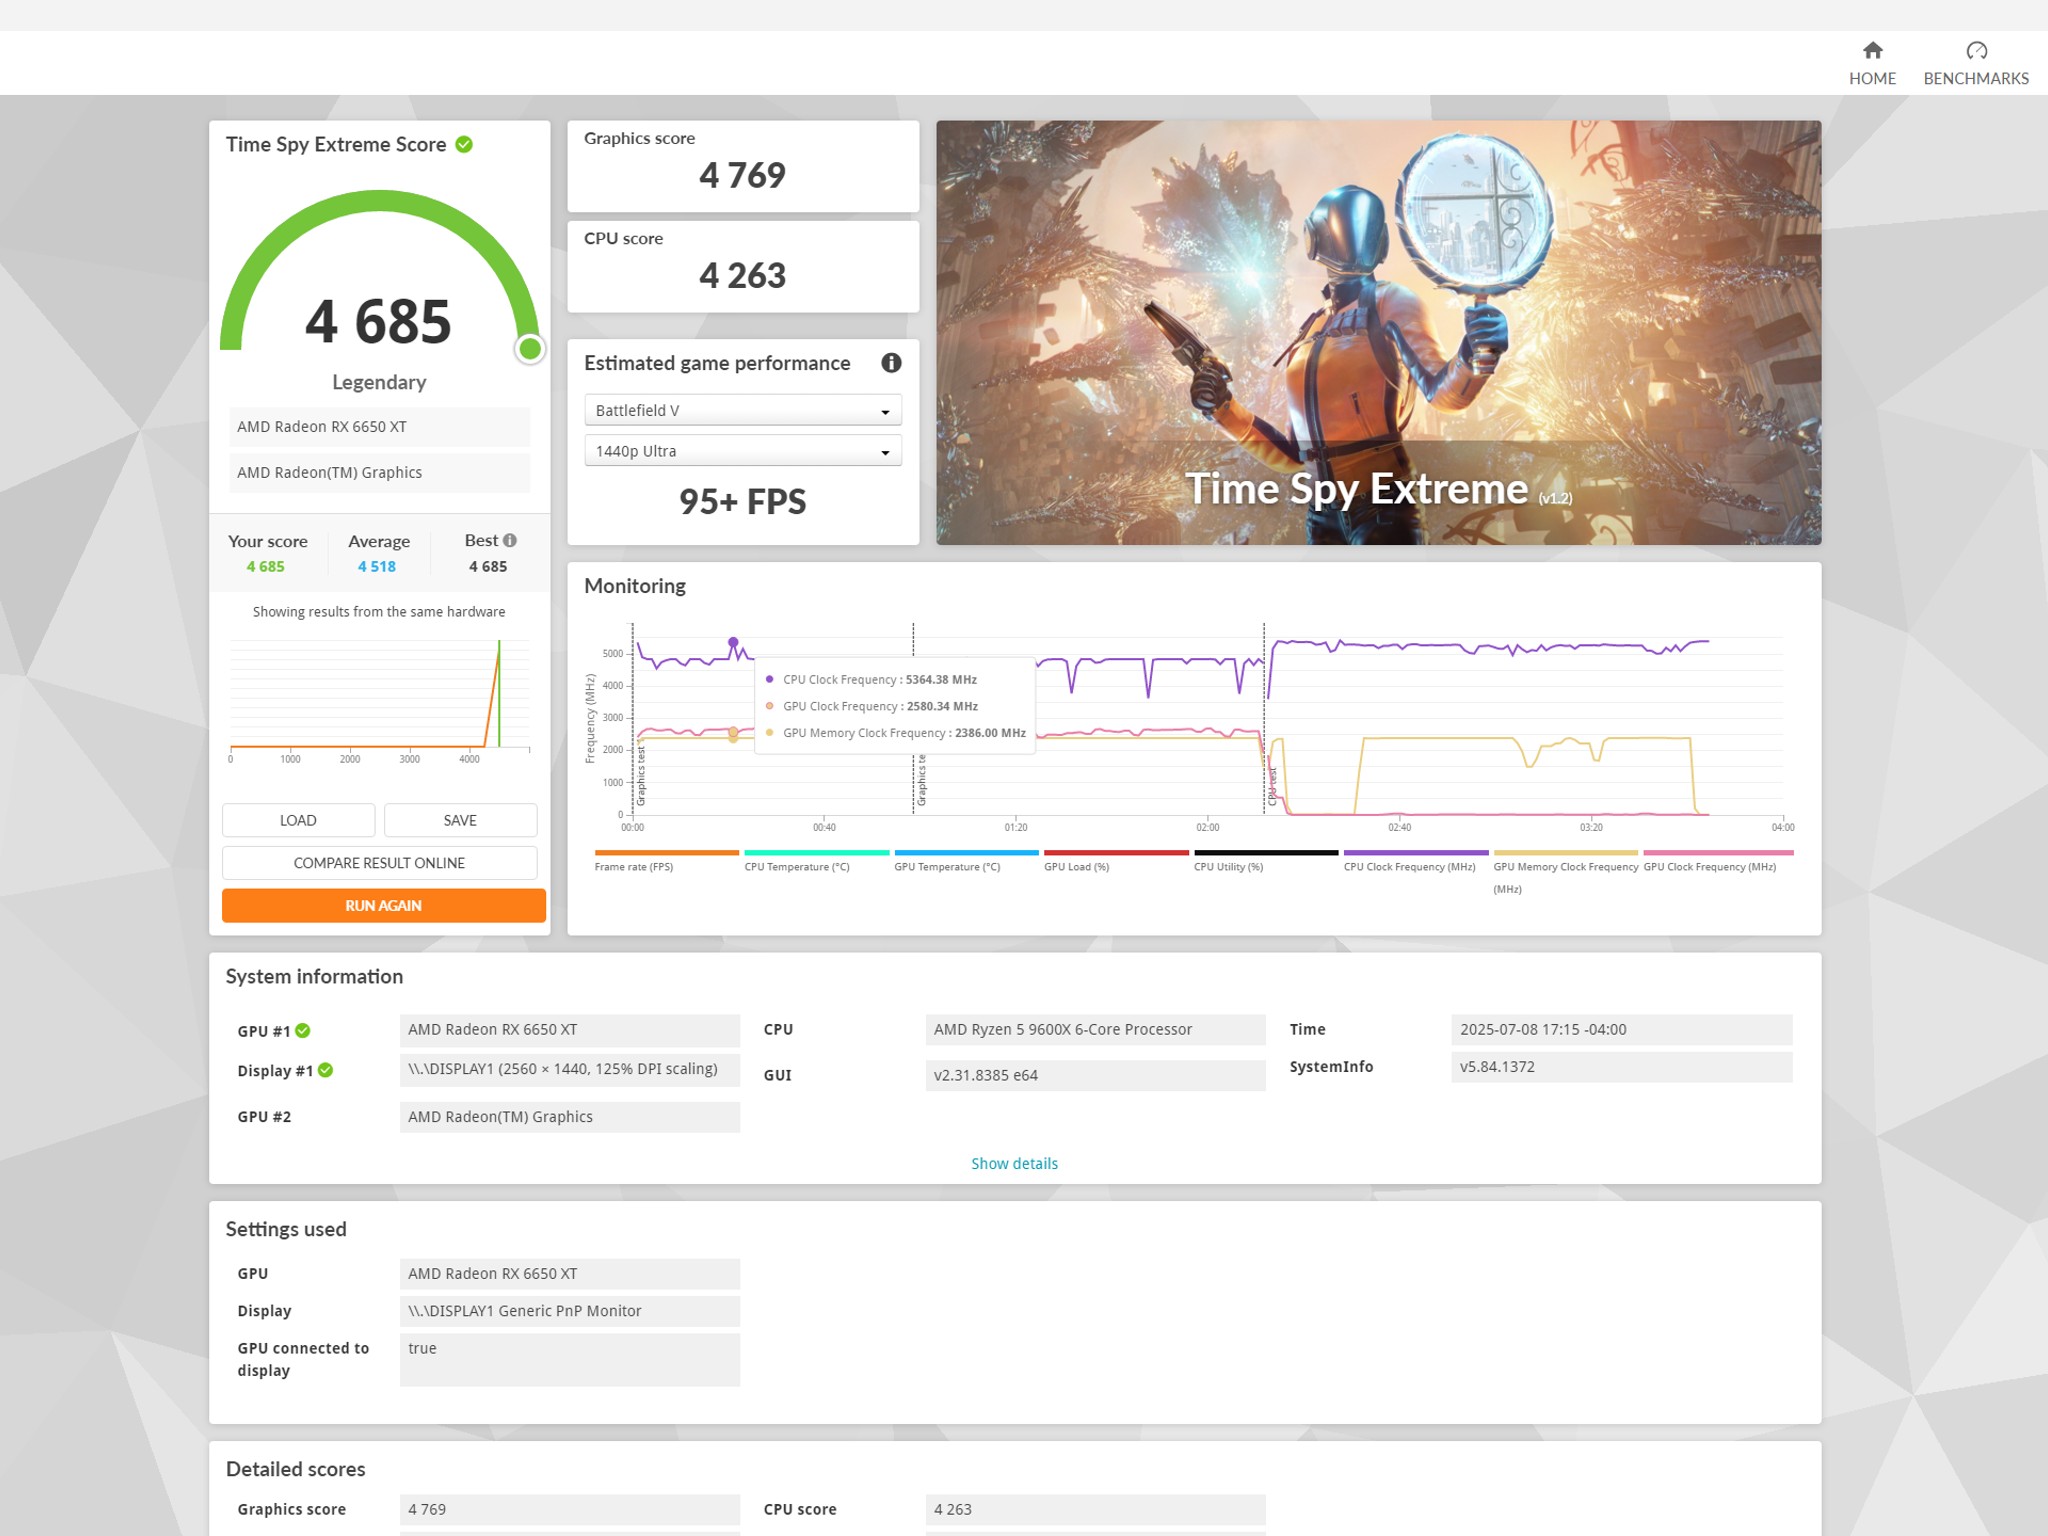
Task: Click the green check next to GPU #1
Action: (303, 1030)
